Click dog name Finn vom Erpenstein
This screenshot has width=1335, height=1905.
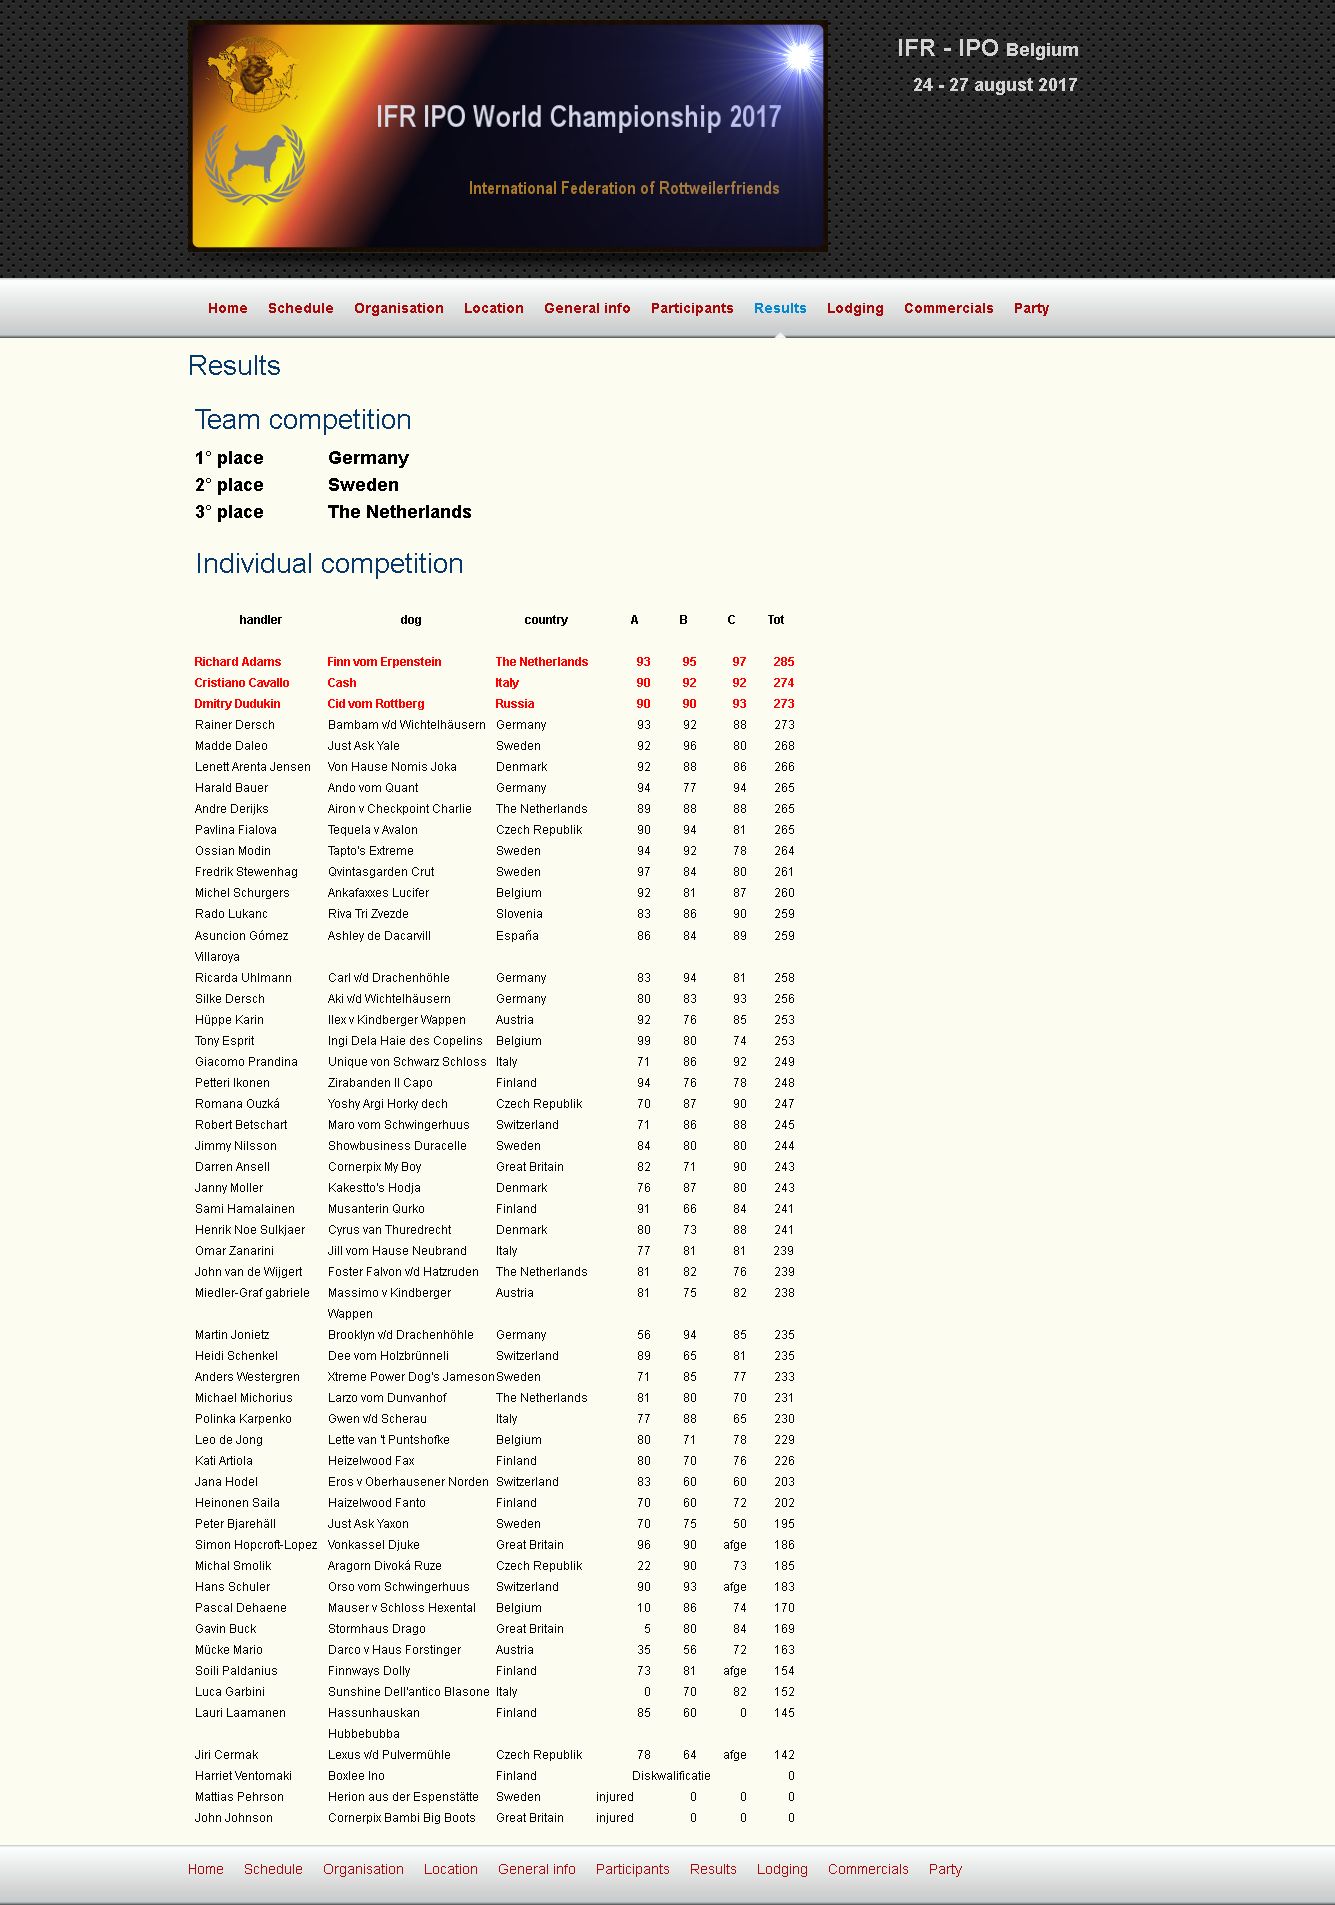[384, 662]
